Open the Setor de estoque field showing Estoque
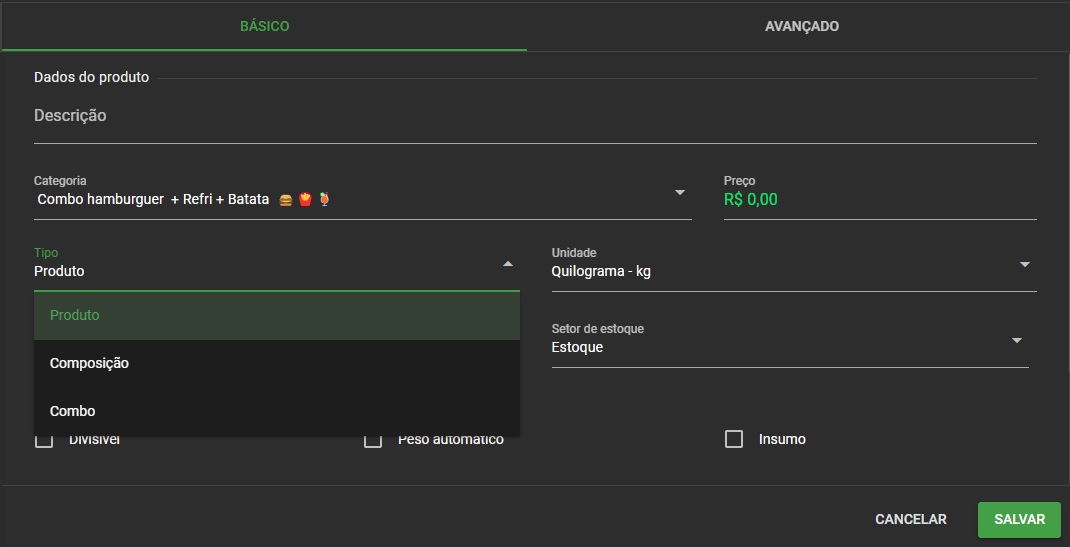Image resolution: width=1070 pixels, height=547 pixels. click(x=780, y=347)
